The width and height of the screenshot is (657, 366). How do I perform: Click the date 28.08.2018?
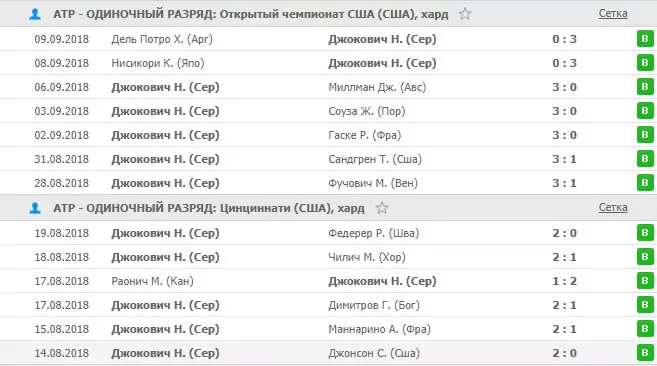coord(62,183)
